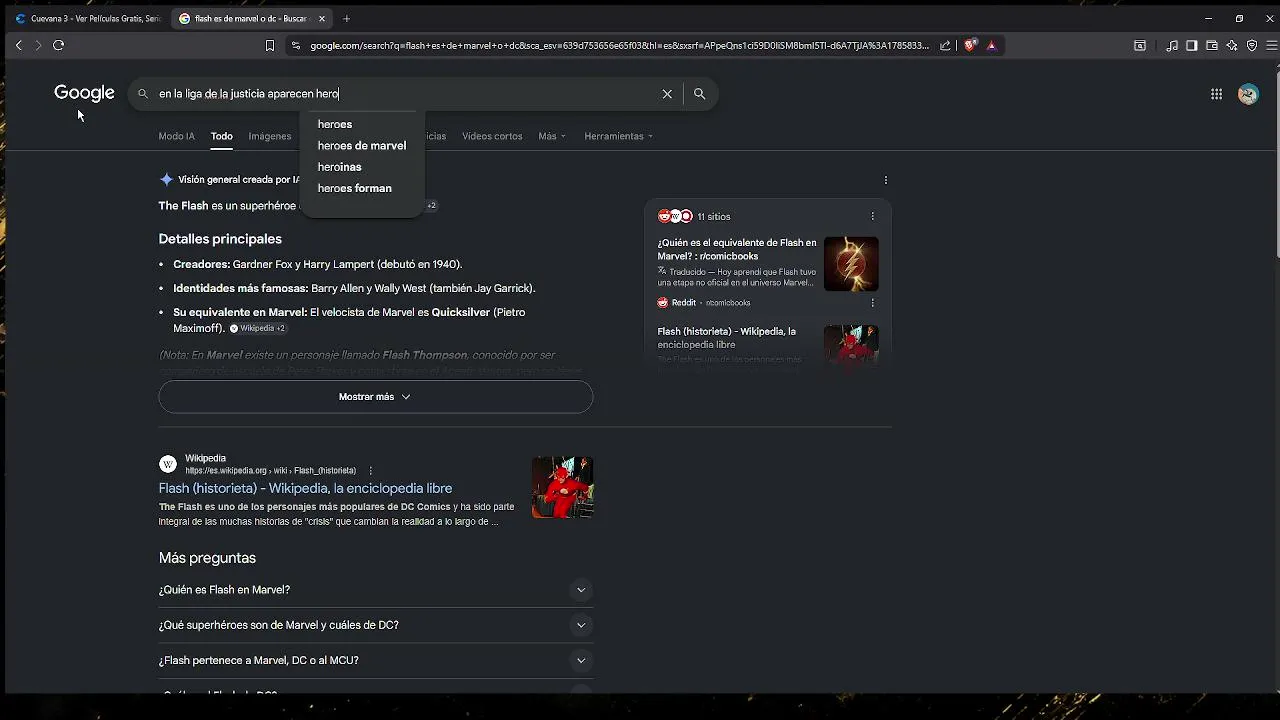
Task: Submit search with magnifier button
Action: 699,94
